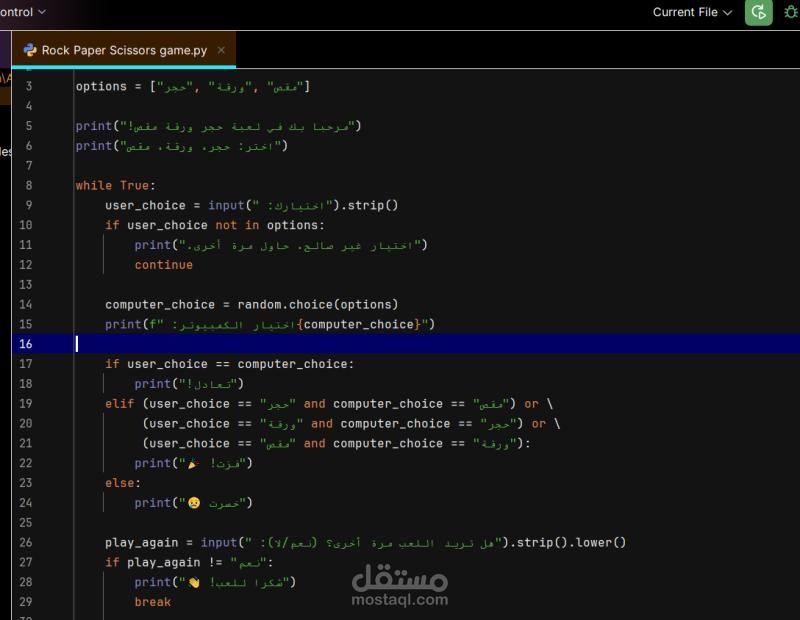Click the 'break' keyword on line 29
Viewport: 800px width, 620px height.
tap(153, 602)
